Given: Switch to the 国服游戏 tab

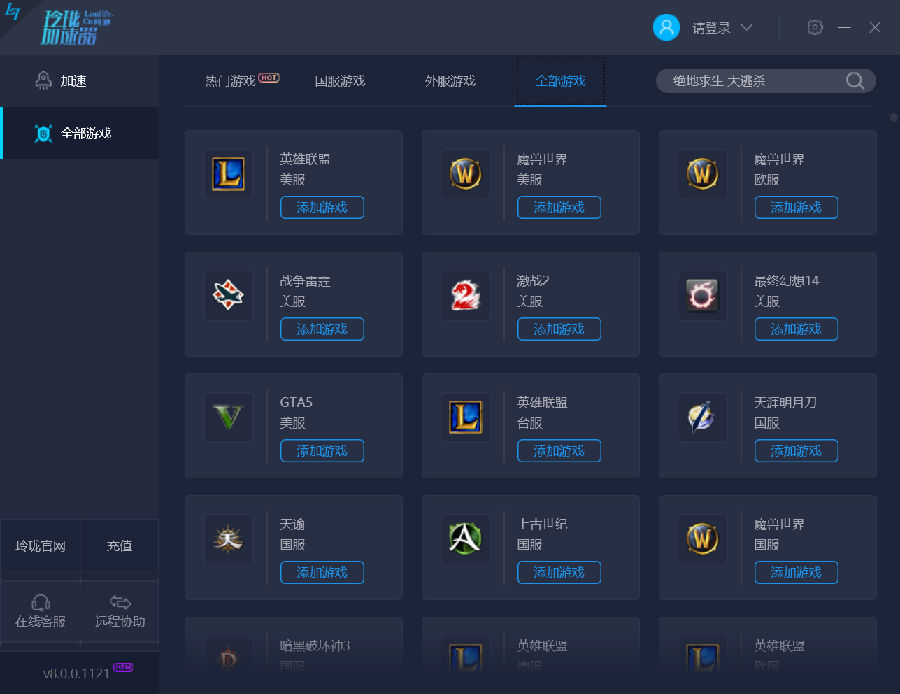Looking at the screenshot, I should [340, 81].
